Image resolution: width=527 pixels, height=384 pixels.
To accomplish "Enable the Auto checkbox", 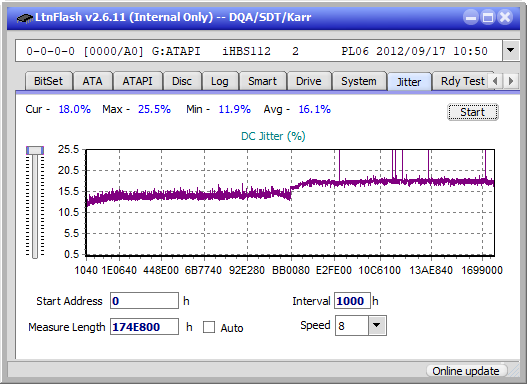I will tap(209, 327).
